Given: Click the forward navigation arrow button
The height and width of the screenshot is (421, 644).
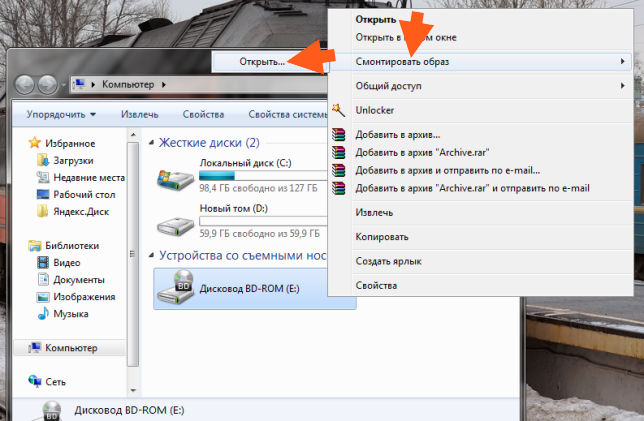Looking at the screenshot, I should [x=48, y=85].
